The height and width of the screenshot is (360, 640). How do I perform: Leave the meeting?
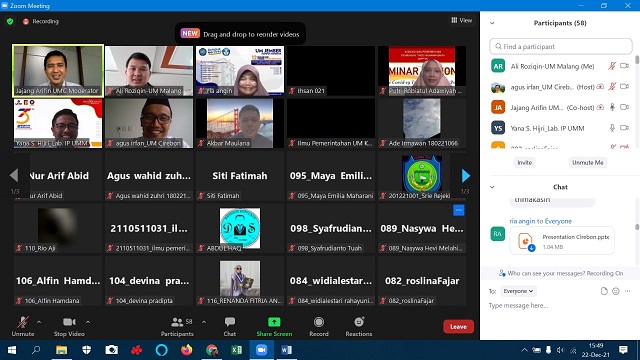pos(458,327)
